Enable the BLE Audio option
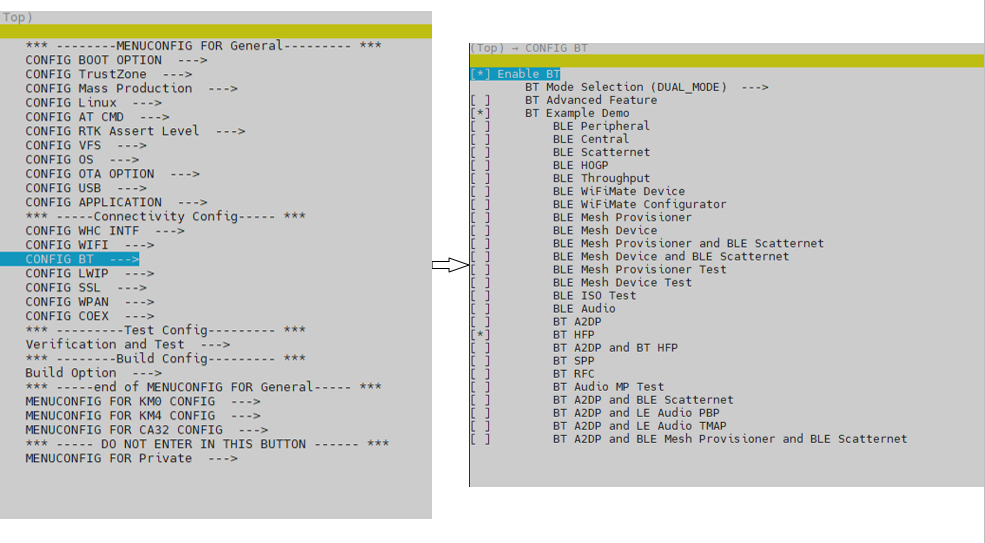985x543 pixels. (x=480, y=309)
